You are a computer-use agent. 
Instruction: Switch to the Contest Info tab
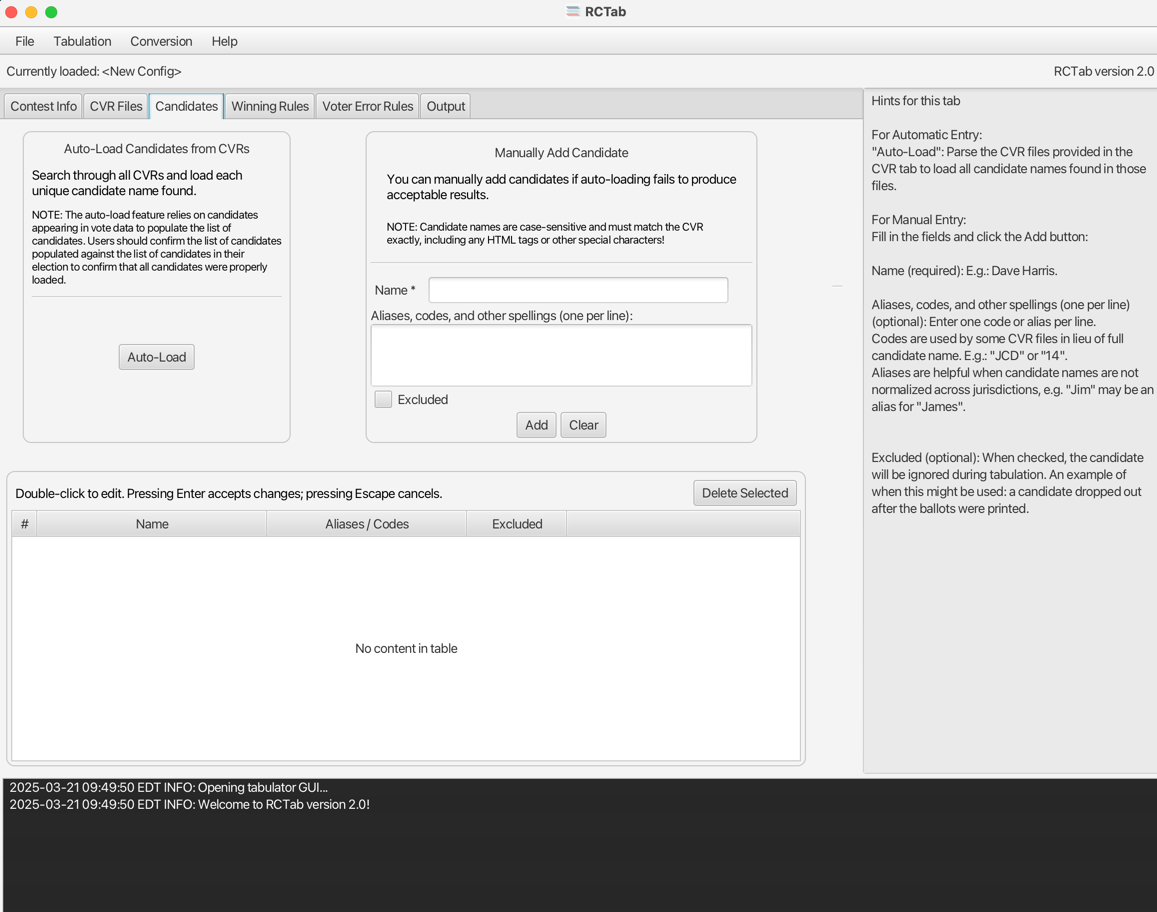43,106
